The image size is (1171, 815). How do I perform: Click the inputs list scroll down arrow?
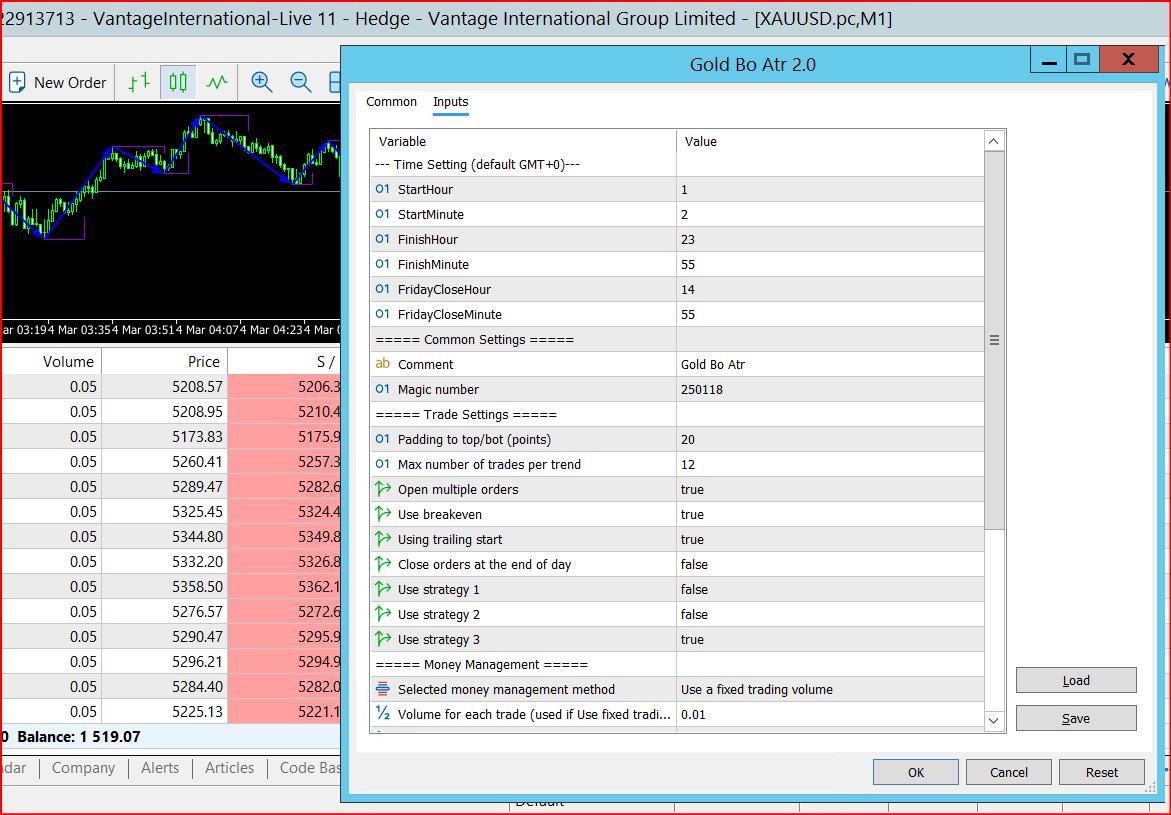(993, 721)
